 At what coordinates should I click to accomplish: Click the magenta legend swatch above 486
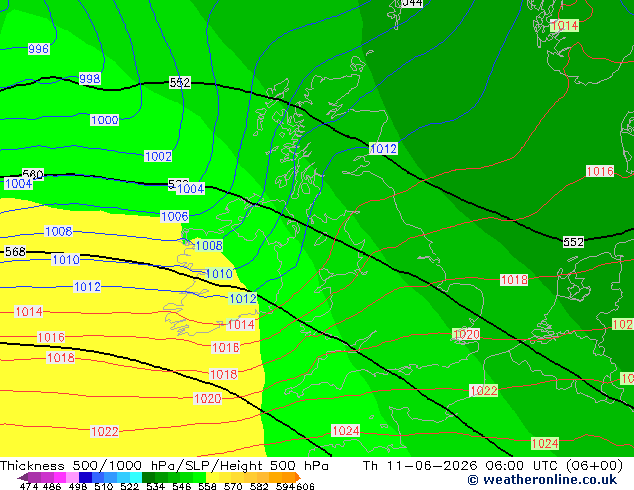(60, 477)
